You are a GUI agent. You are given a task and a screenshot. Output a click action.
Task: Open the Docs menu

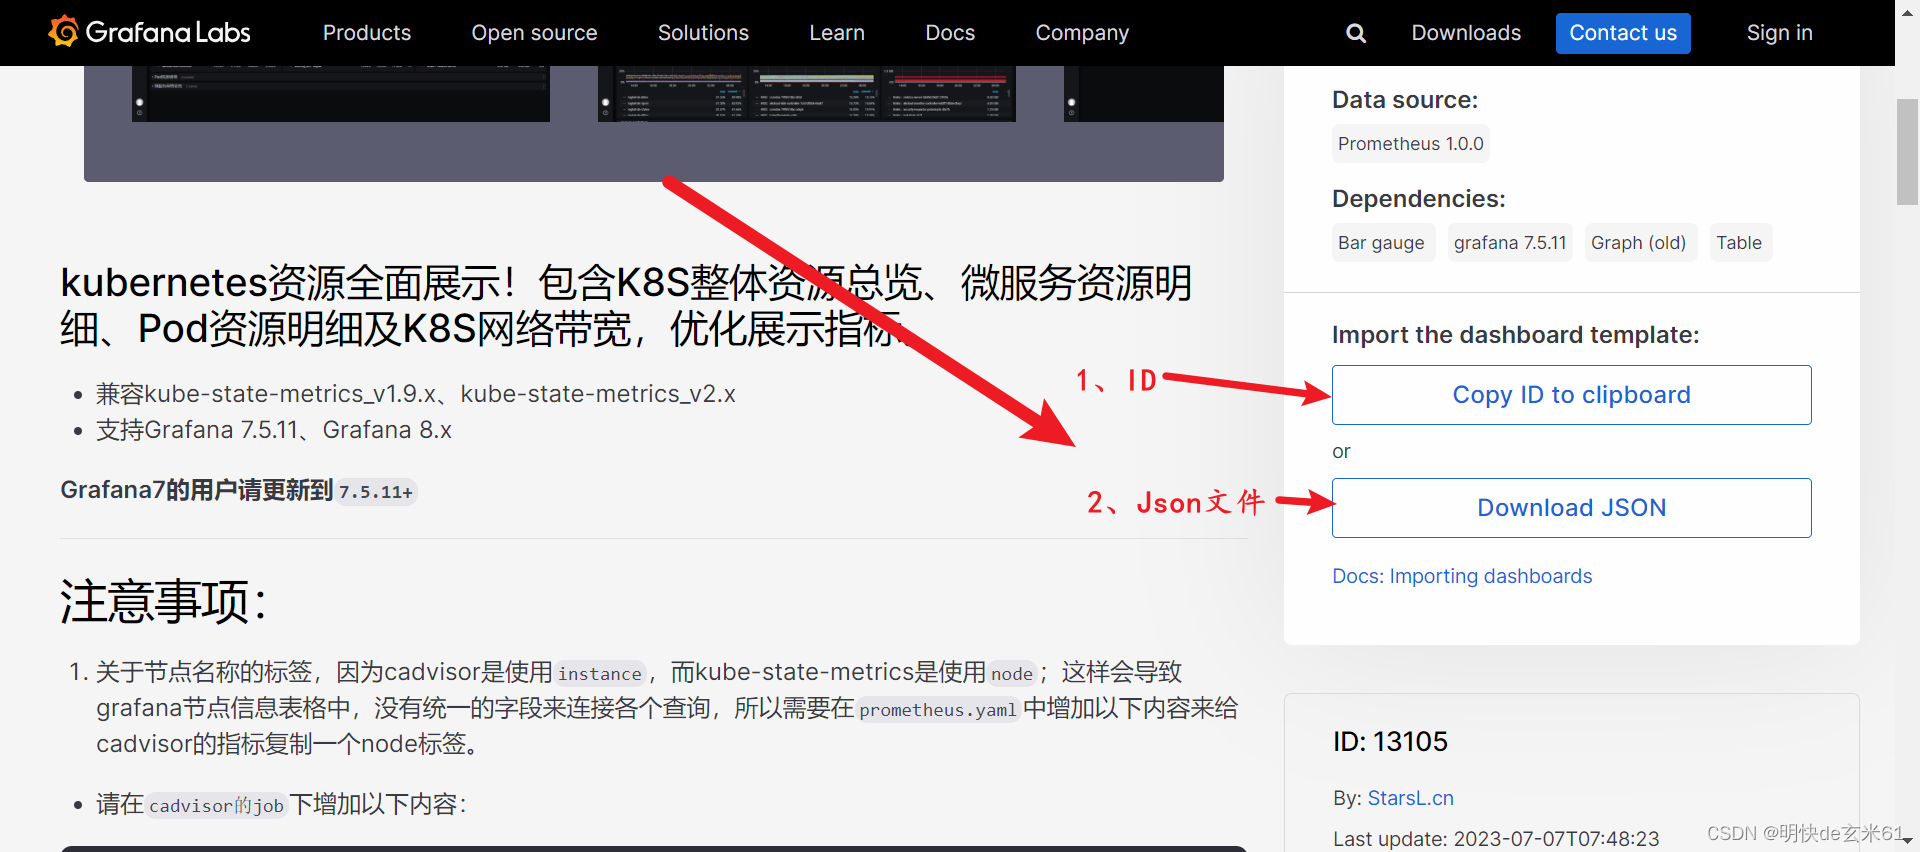point(950,33)
